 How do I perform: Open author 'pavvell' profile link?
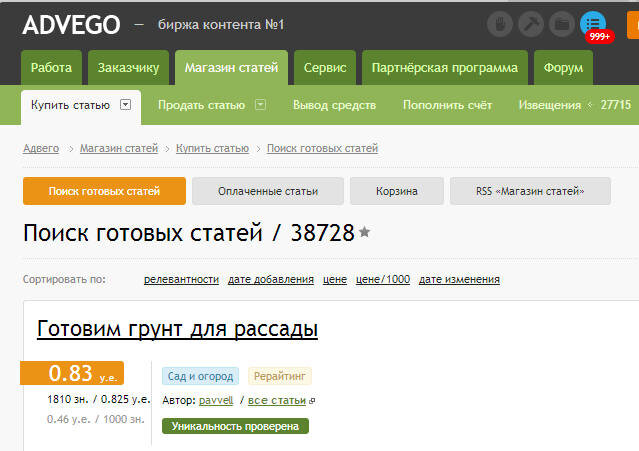tap(216, 400)
